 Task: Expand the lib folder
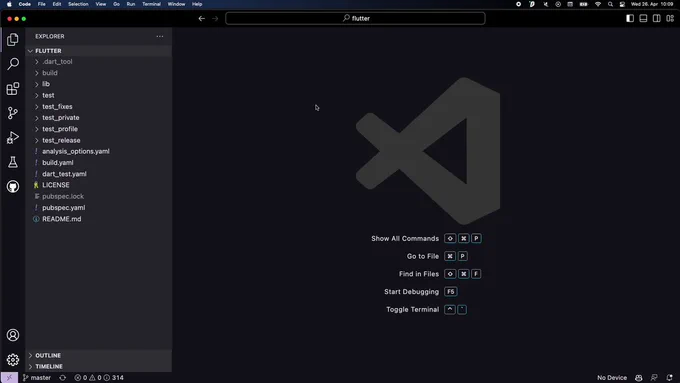(x=98, y=84)
